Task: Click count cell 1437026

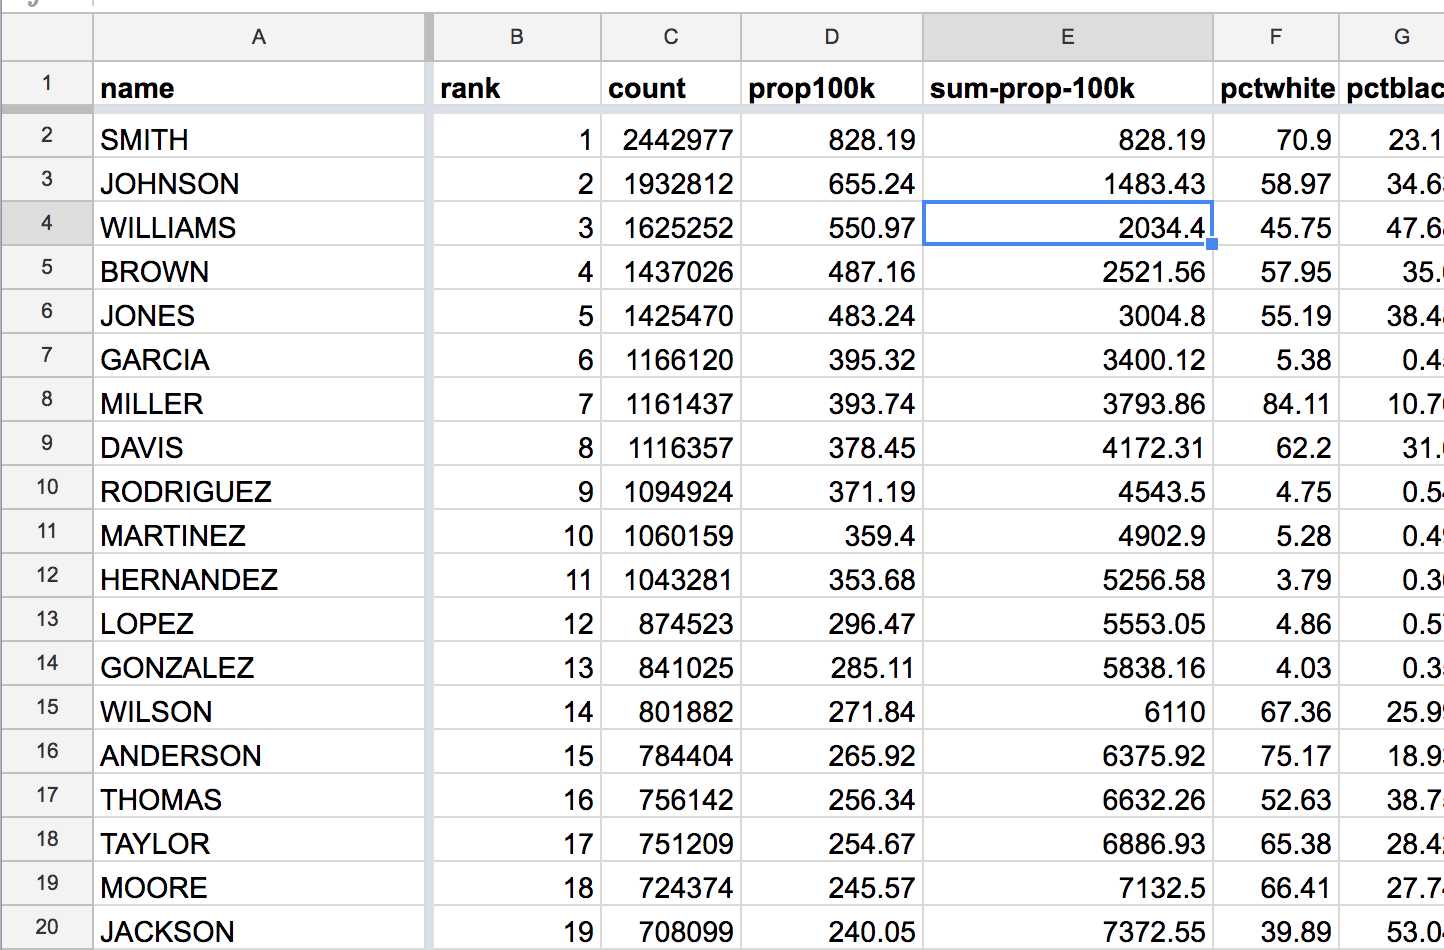Action: pos(671,268)
